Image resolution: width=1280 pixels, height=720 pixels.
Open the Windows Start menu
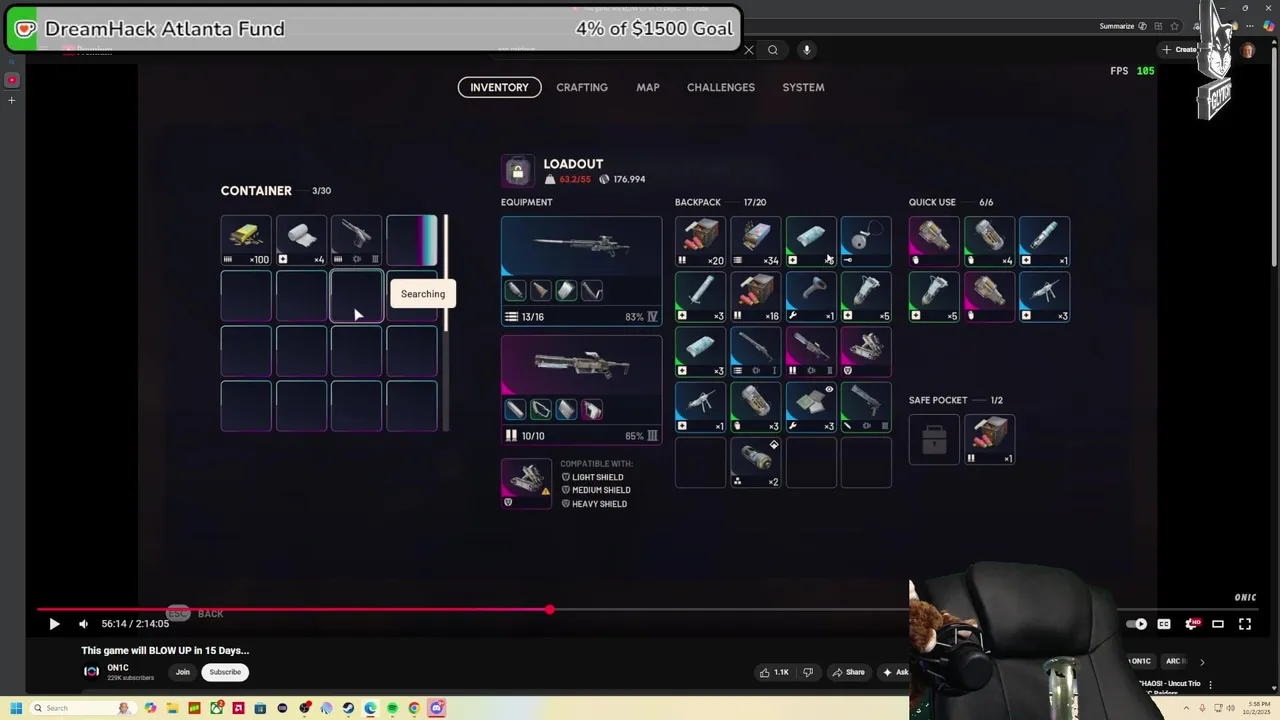(16, 708)
